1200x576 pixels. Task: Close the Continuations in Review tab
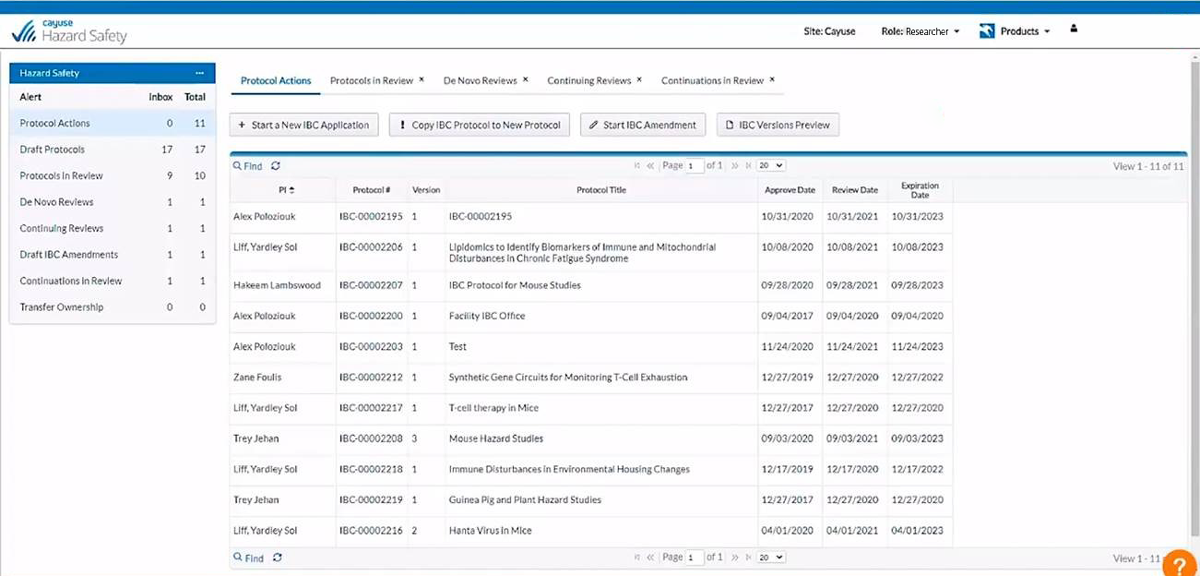click(772, 80)
